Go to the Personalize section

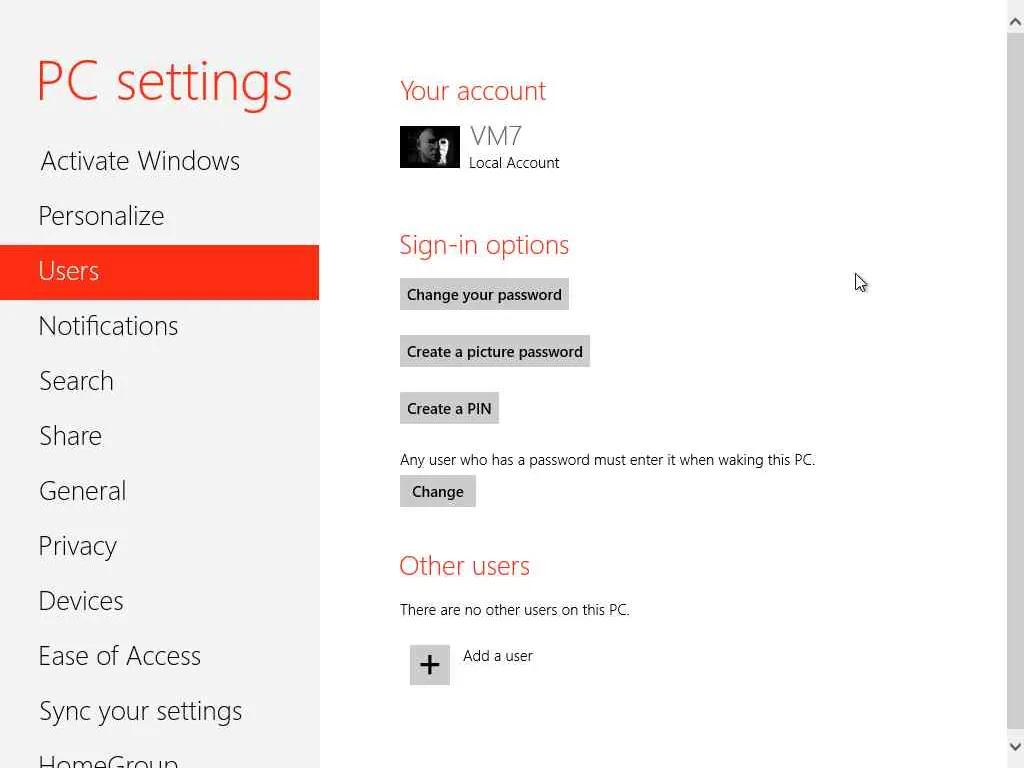click(x=101, y=216)
